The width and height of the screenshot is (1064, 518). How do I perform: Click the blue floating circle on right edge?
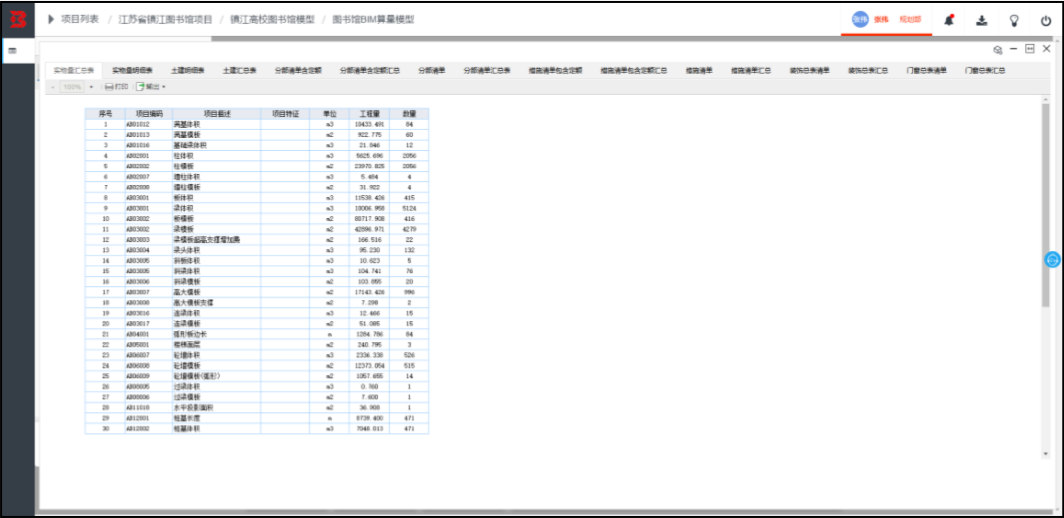pyautogui.click(x=1052, y=259)
